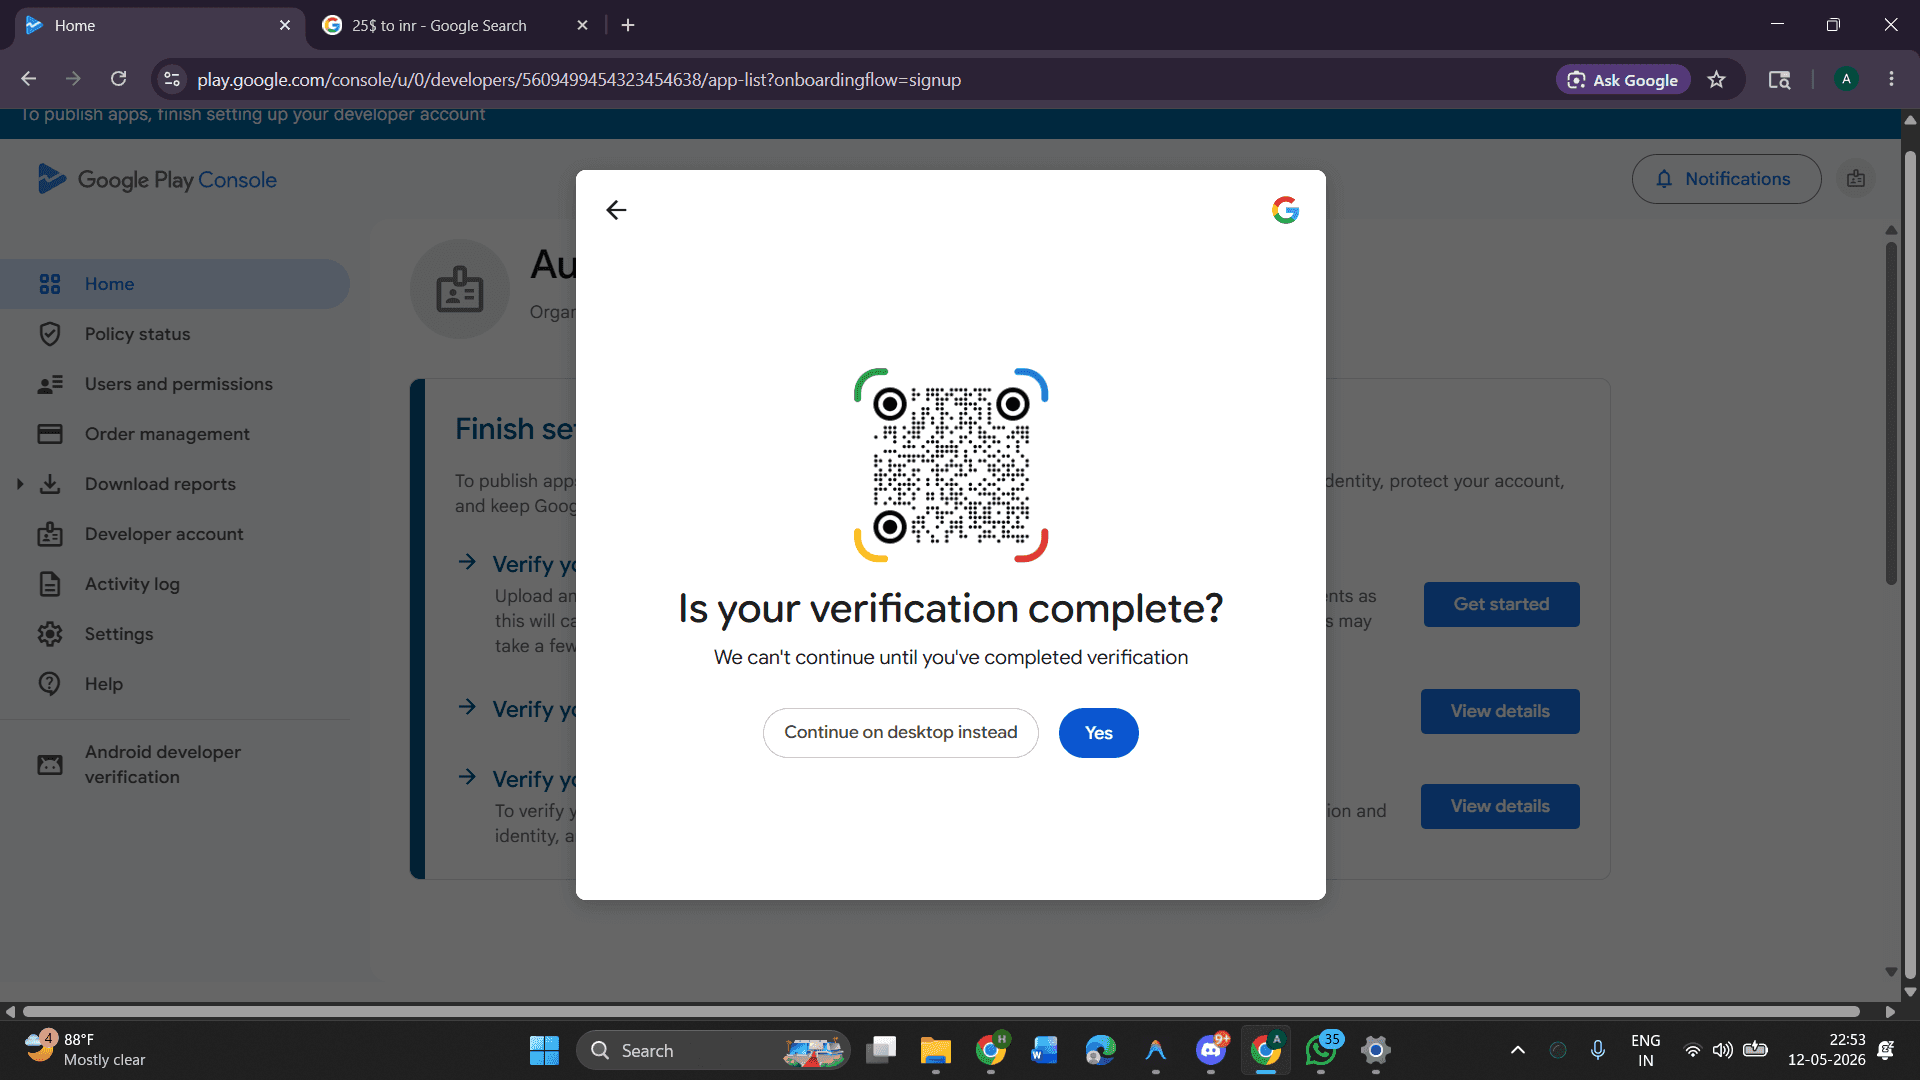Click the taskbar Search box
The width and height of the screenshot is (1920, 1080).
pyautogui.click(x=714, y=1050)
